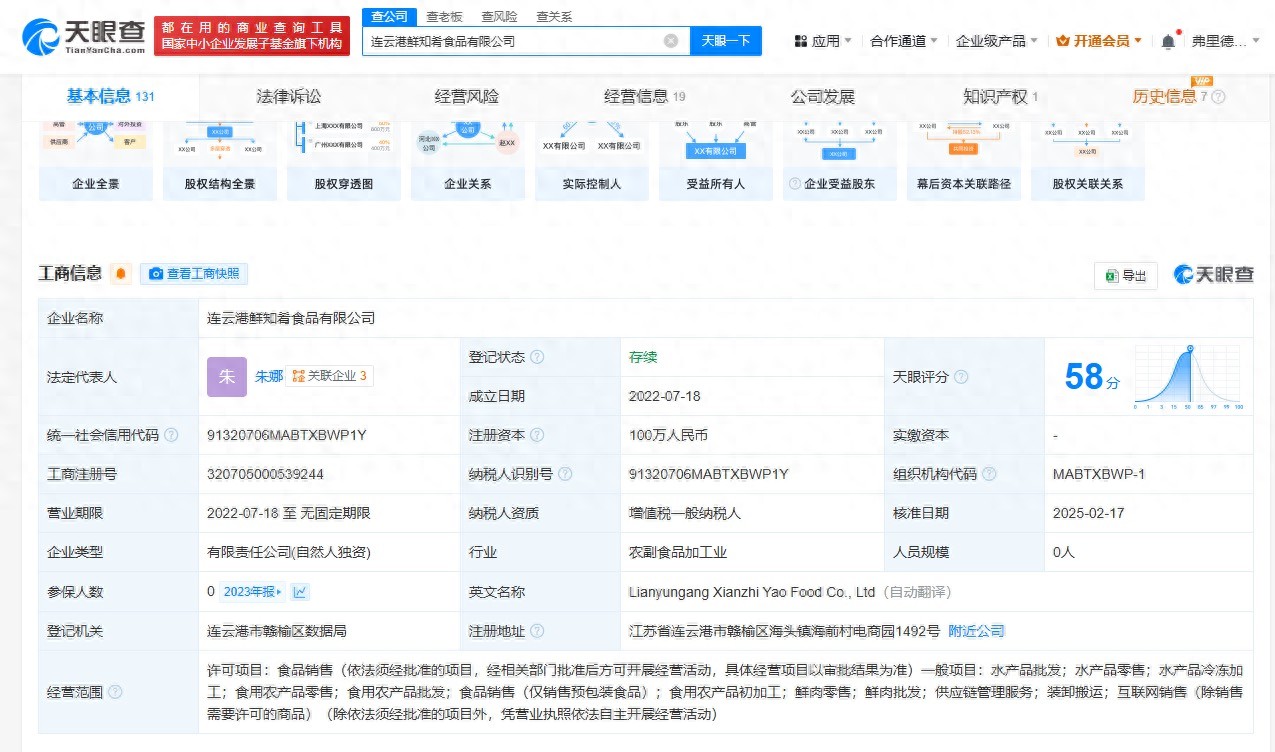The image size is (1275, 752).
Task: Select the 查老板 search tab
Action: coord(443,16)
